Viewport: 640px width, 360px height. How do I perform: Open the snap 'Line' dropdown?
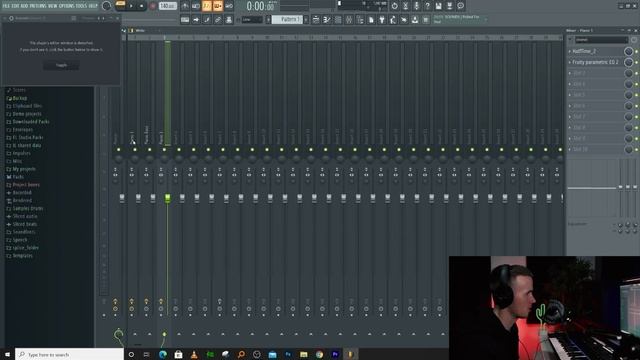click(x=252, y=20)
